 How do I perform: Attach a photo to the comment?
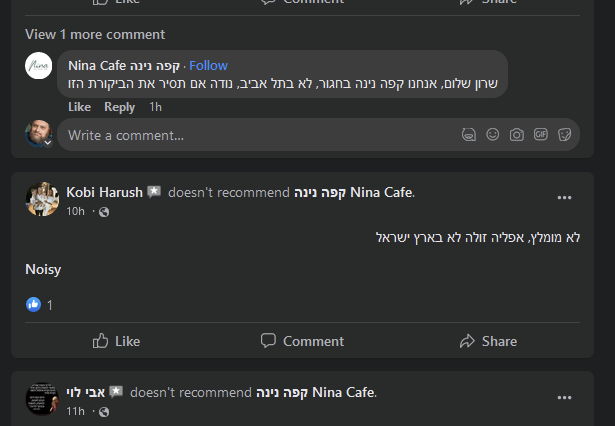517,135
